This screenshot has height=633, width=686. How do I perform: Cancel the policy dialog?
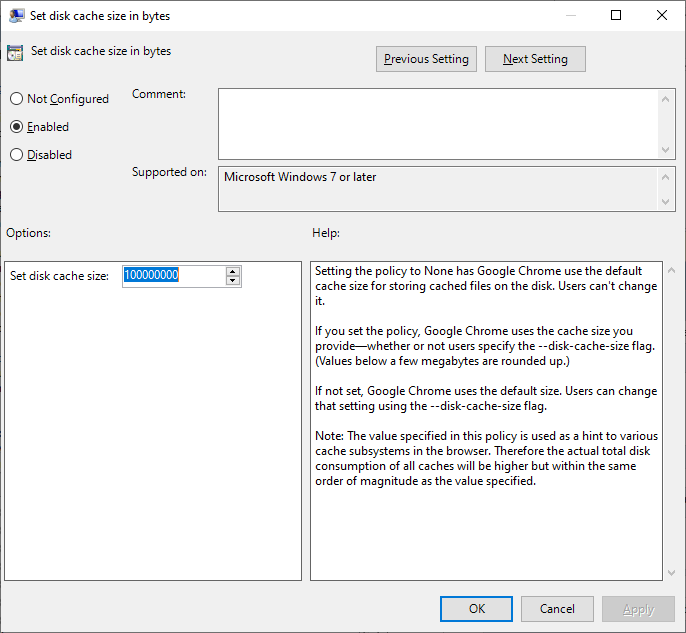point(557,609)
